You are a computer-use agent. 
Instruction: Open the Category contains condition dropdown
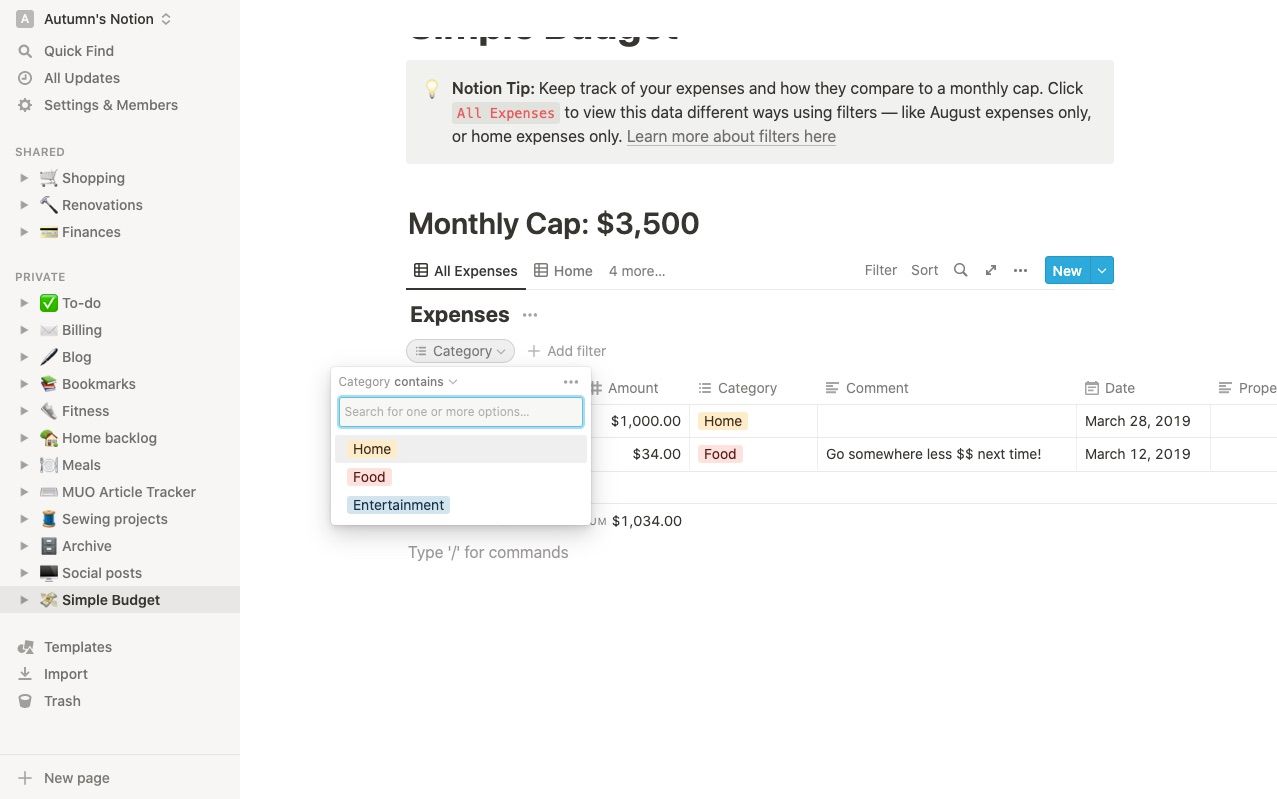[425, 382]
